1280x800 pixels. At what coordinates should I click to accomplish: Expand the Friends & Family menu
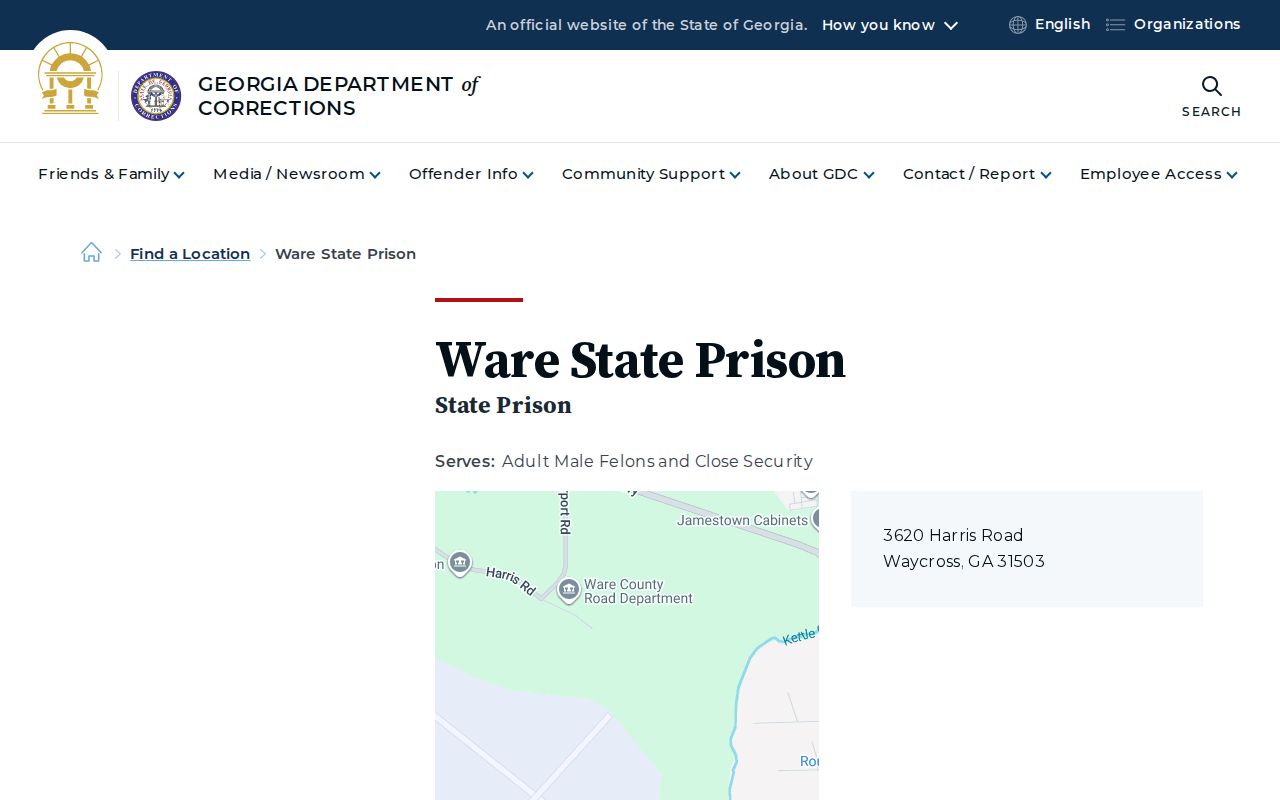point(111,174)
